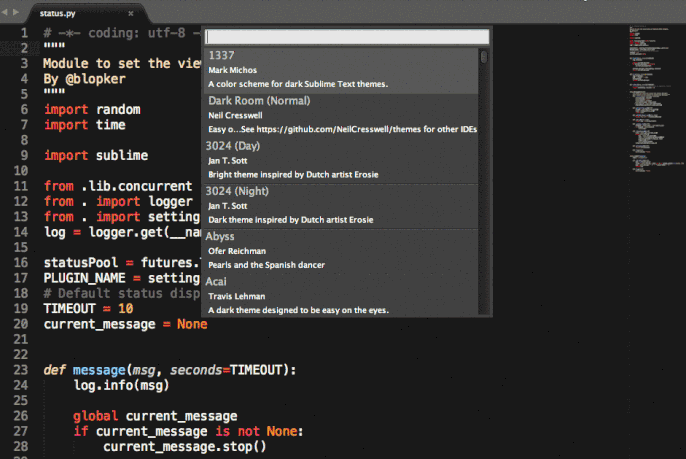Click the back navigation arrow in tab bar
This screenshot has width=686, height=459.
[4, 12]
